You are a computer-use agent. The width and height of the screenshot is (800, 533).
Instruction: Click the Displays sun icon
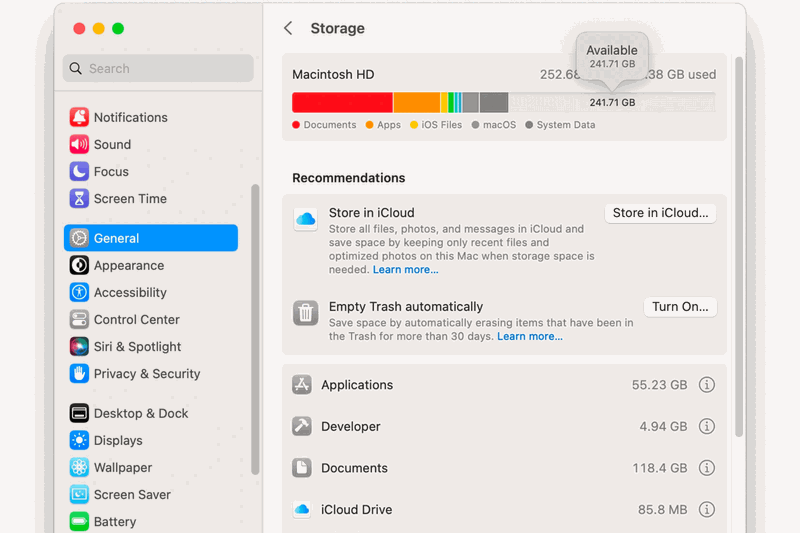[x=79, y=440]
